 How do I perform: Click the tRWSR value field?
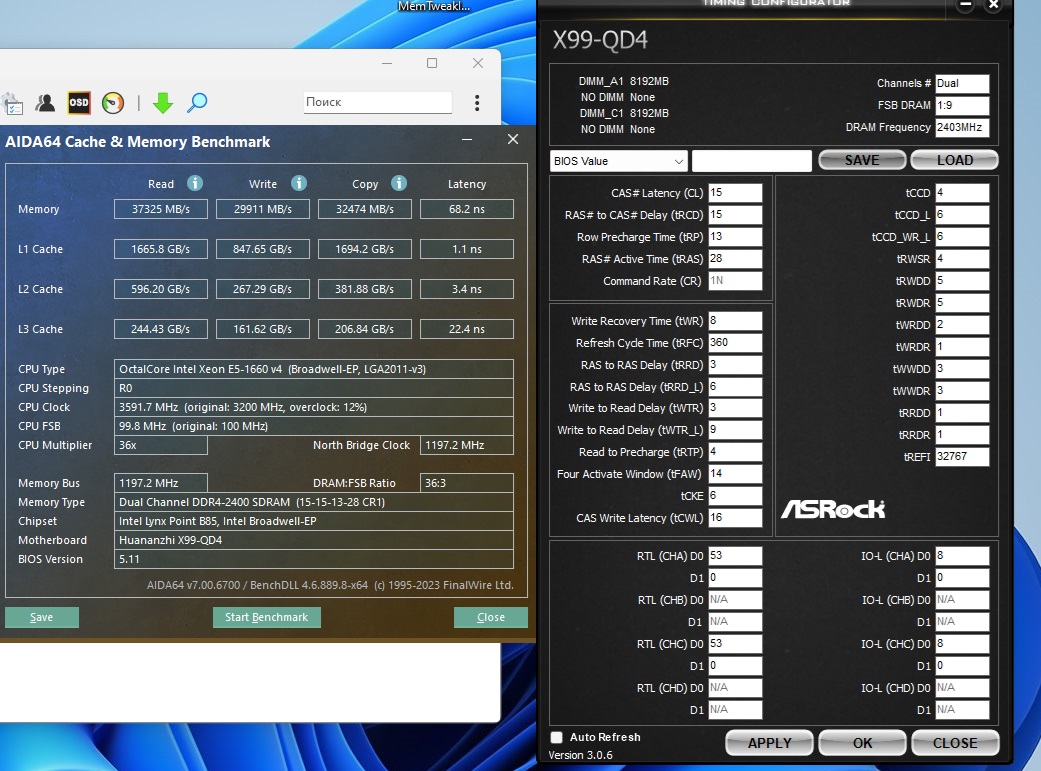click(962, 258)
